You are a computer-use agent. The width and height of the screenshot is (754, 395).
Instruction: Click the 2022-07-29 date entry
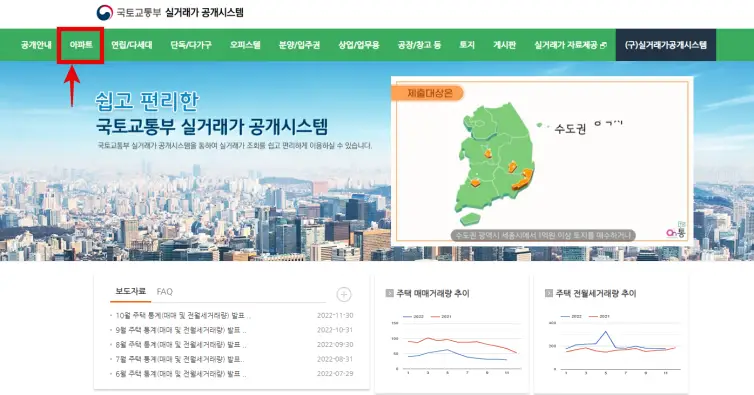(335, 373)
